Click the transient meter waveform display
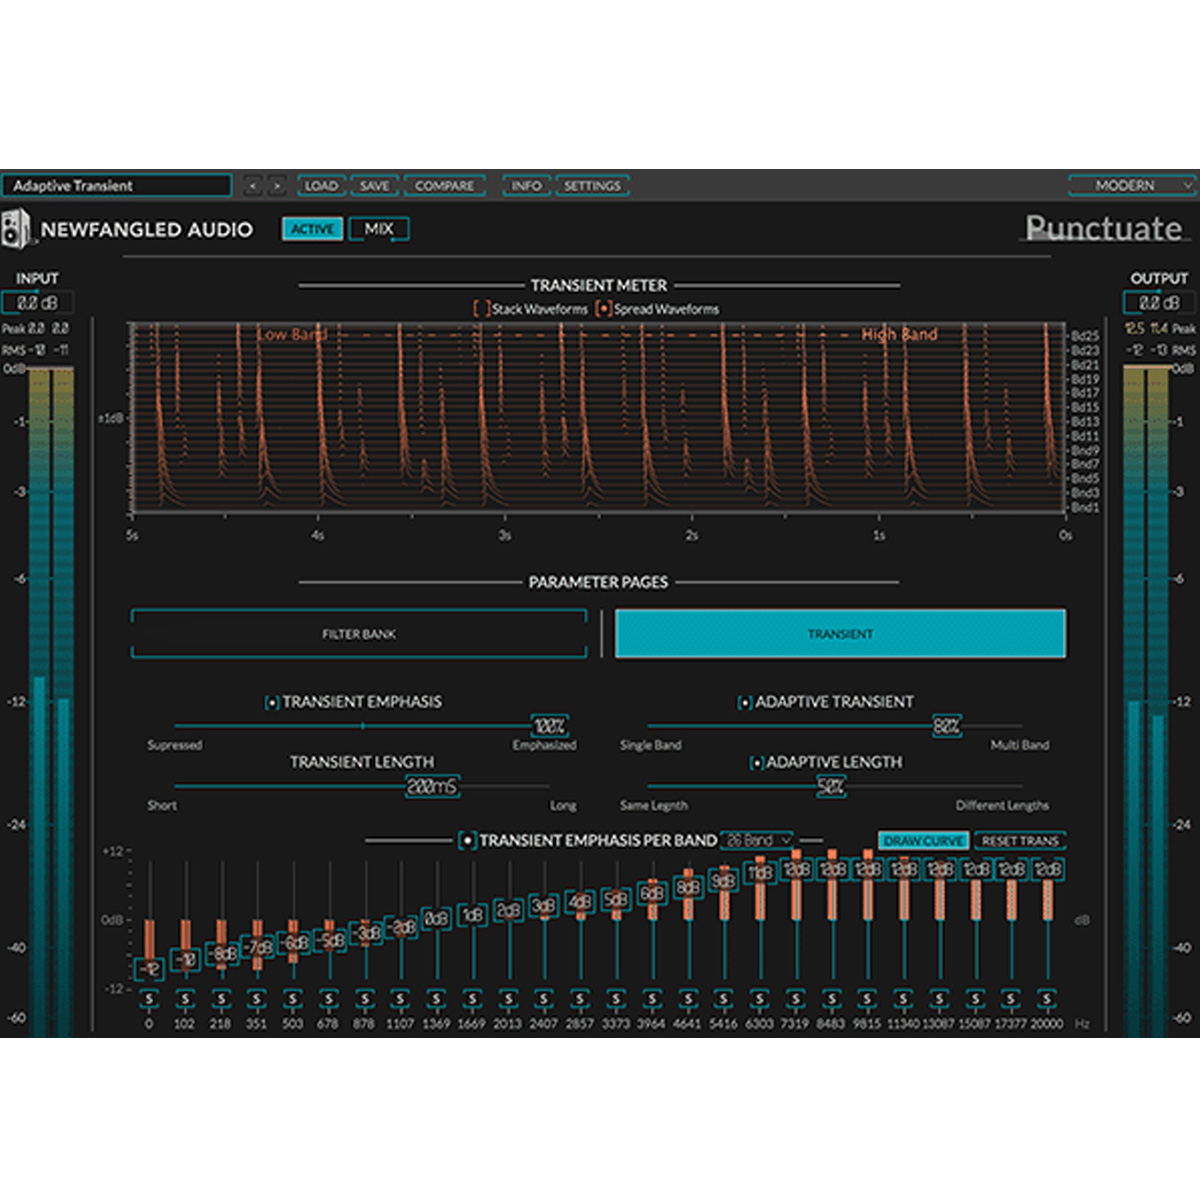Viewport: 1200px width, 1200px height. (x=598, y=418)
